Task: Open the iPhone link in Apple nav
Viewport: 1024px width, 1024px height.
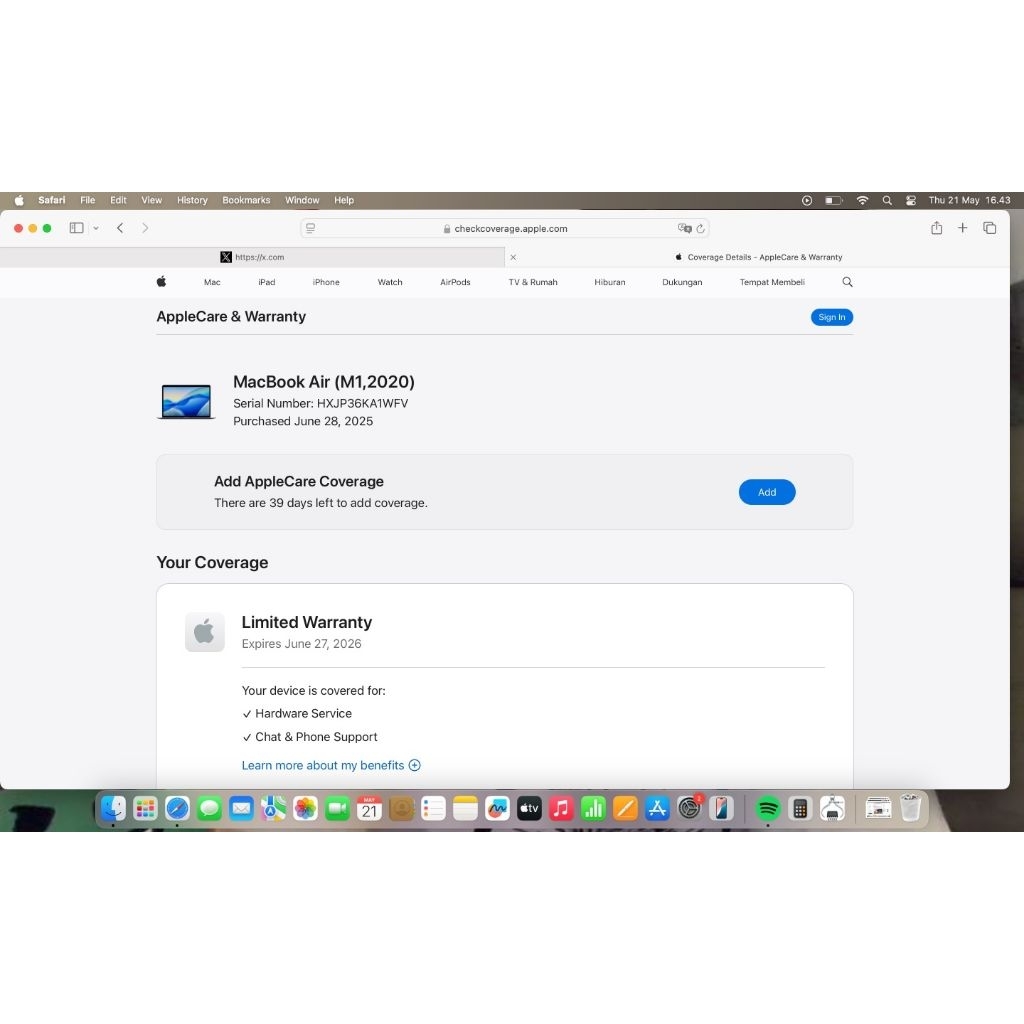Action: coord(326,282)
